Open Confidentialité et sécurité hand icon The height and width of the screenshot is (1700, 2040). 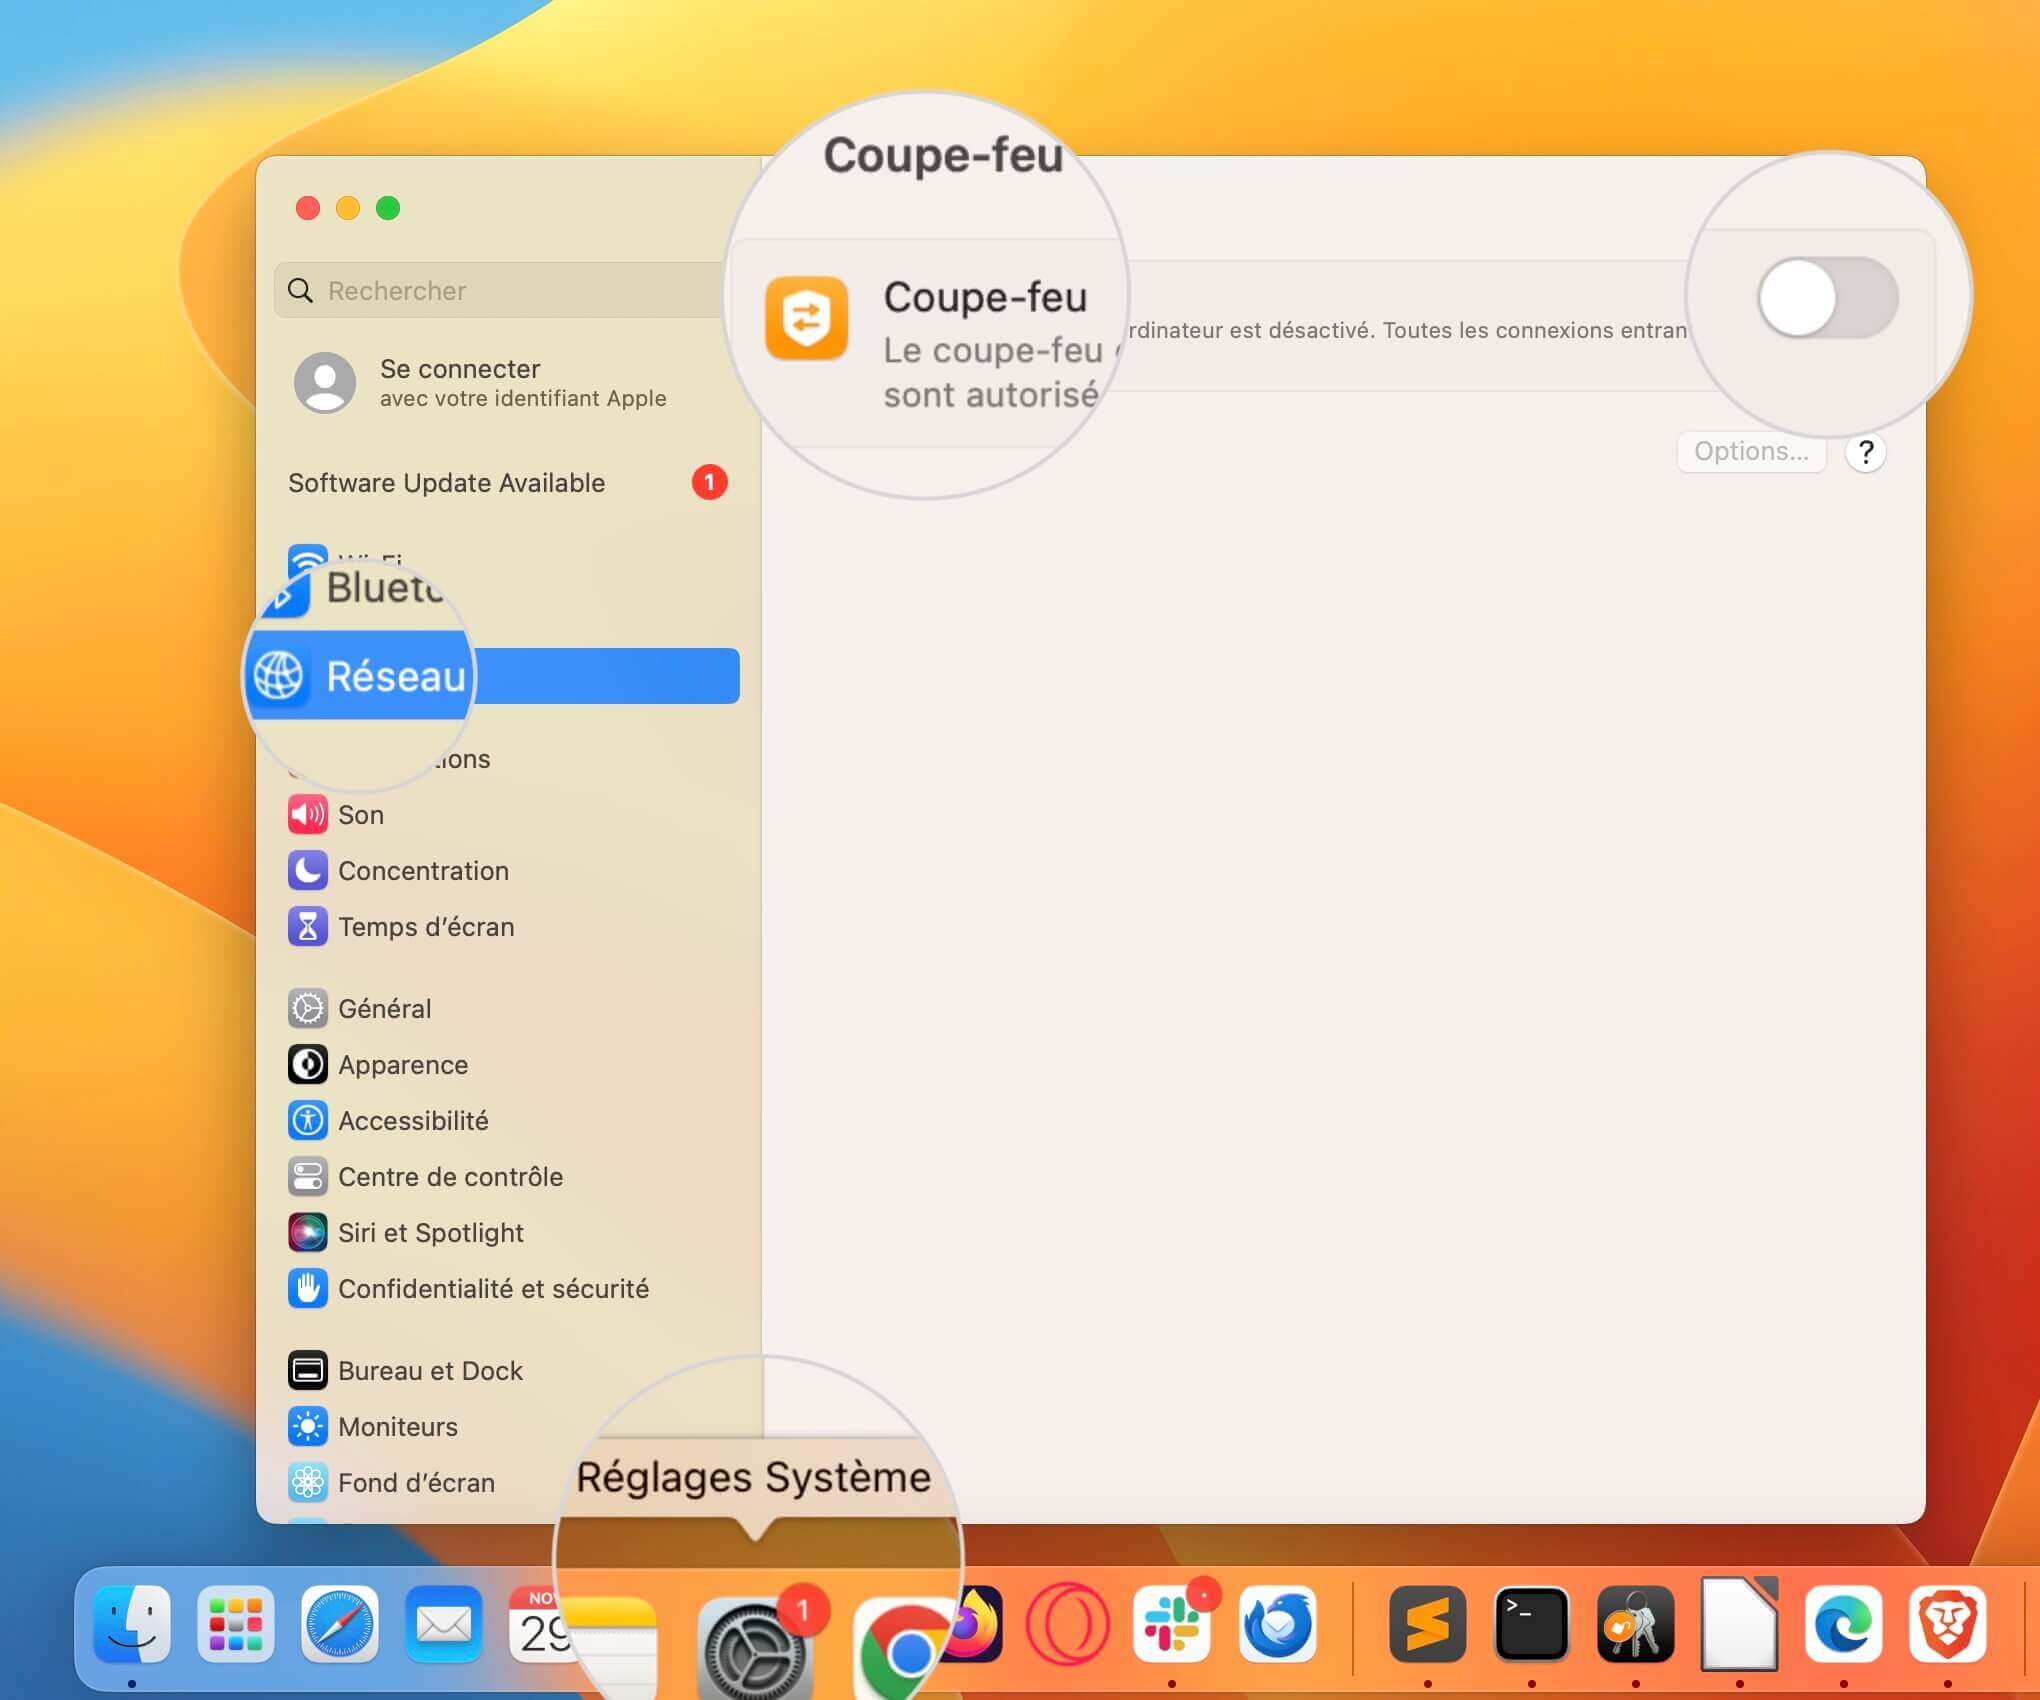307,1289
